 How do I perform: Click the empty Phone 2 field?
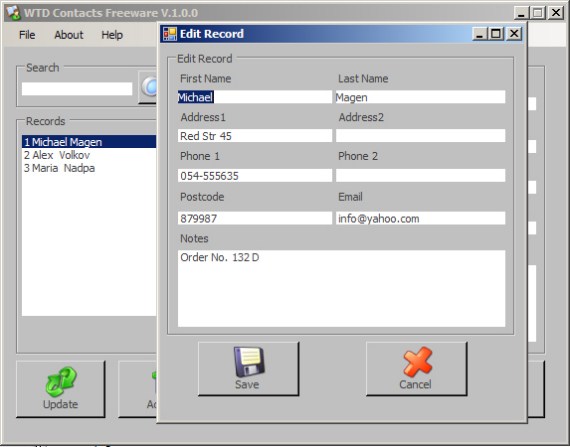(x=420, y=176)
